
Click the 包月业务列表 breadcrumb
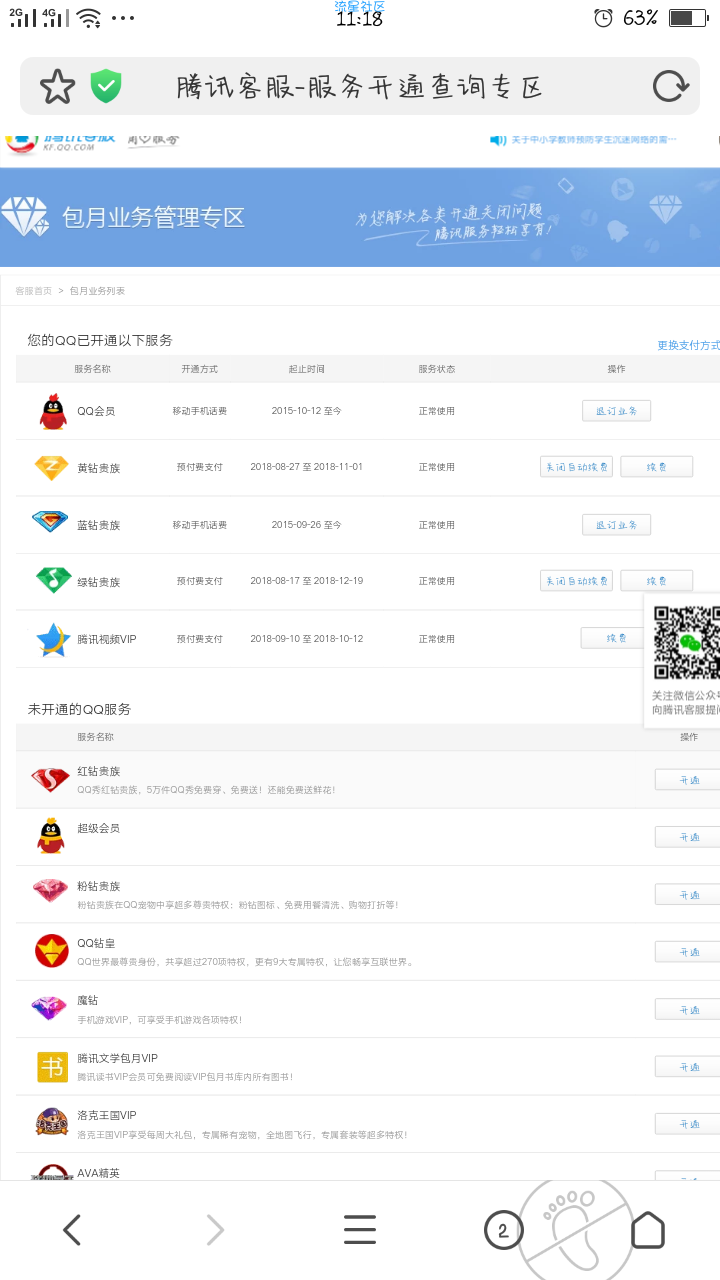click(97, 291)
